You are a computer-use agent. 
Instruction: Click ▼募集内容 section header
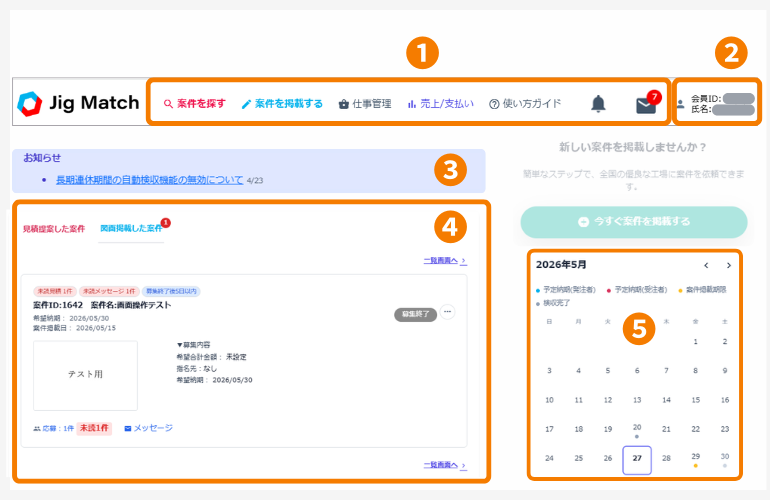(193, 345)
